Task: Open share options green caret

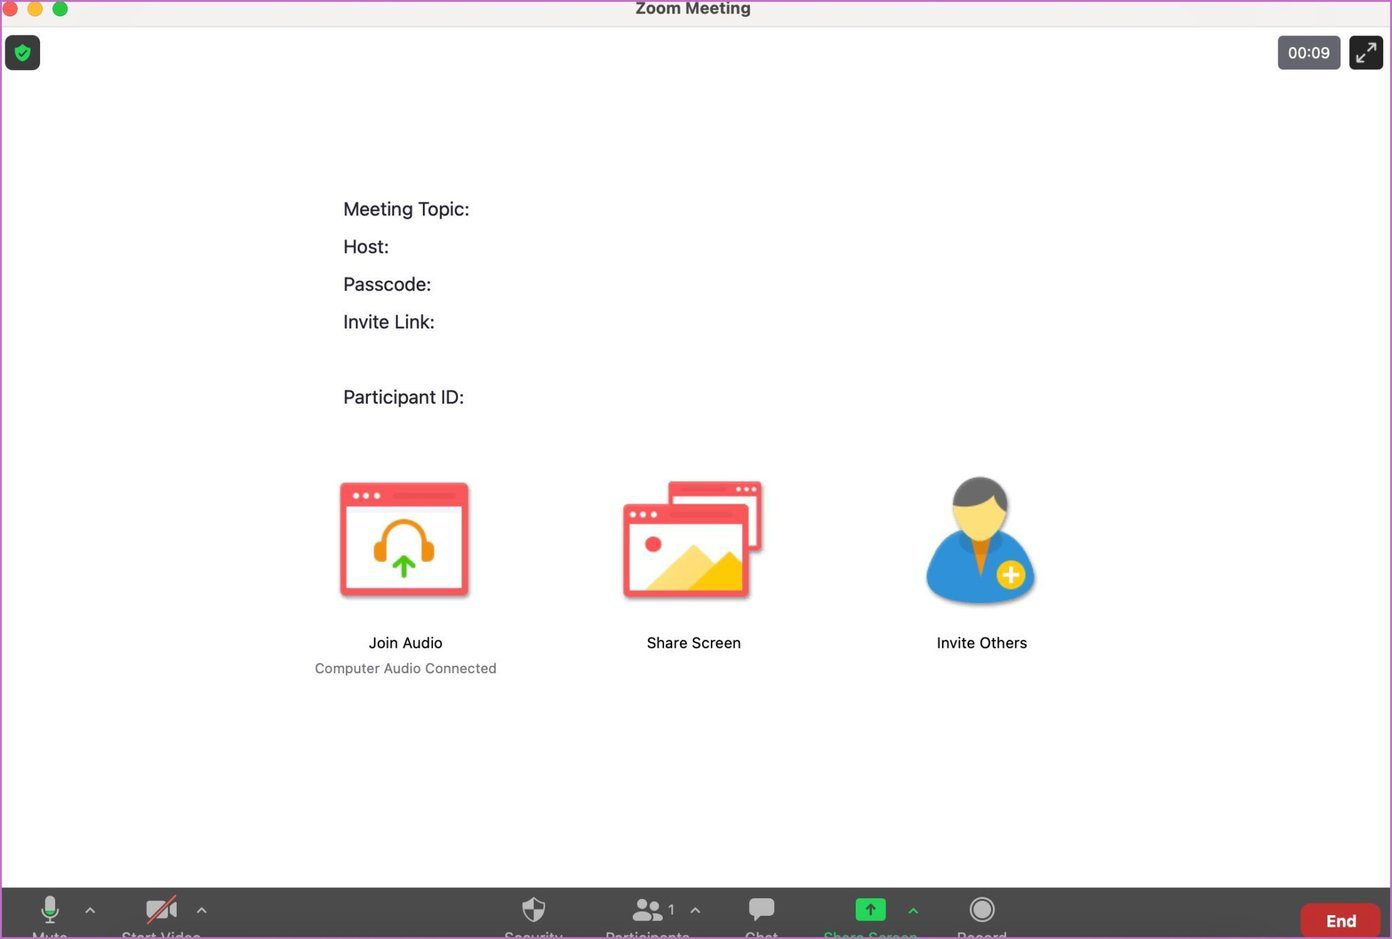Action: [x=913, y=910]
